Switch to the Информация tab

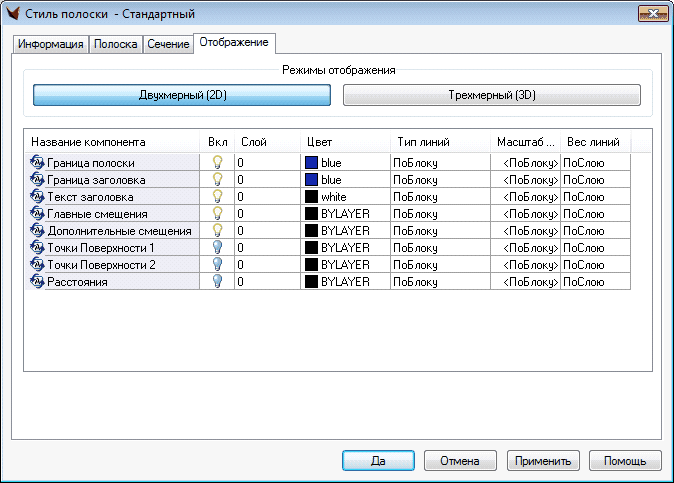[x=51, y=45]
